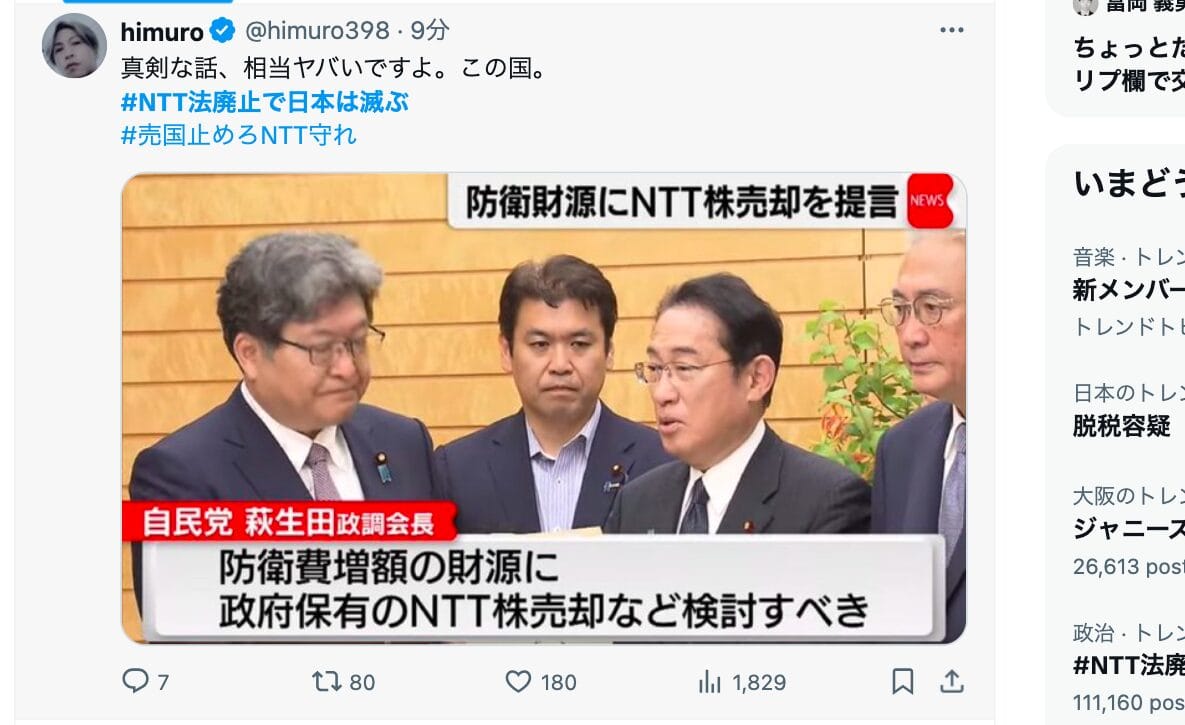Click himuro's blue verified badge
Image resolution: width=1185 pixels, height=725 pixels.
coord(222,31)
